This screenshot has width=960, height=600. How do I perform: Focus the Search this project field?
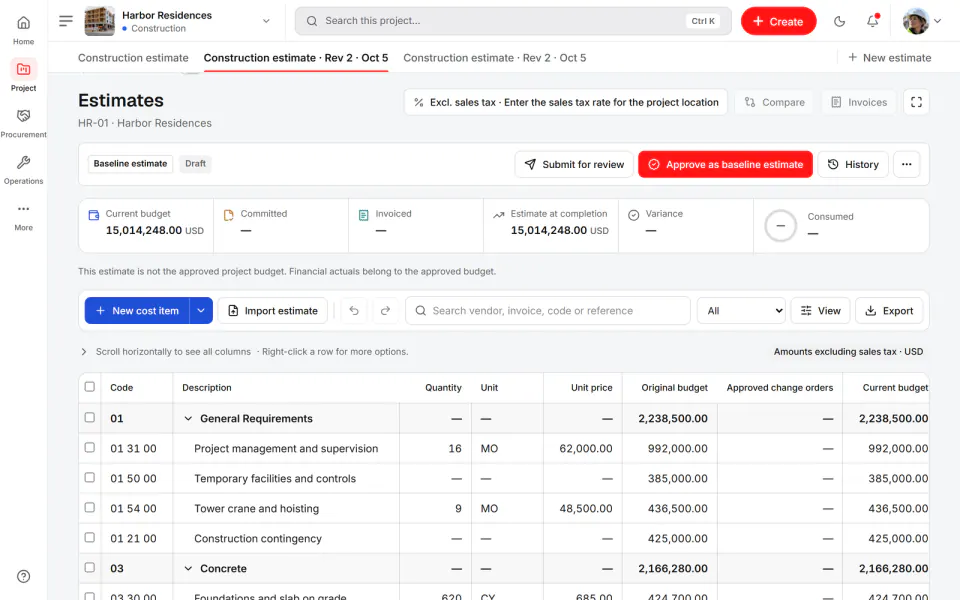point(513,21)
